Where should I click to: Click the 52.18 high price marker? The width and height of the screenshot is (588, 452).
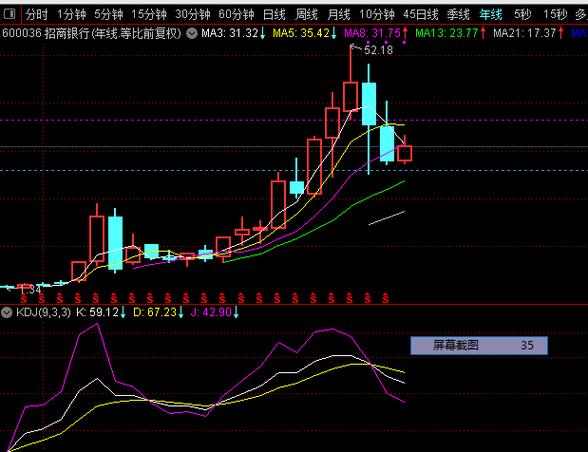[378, 50]
